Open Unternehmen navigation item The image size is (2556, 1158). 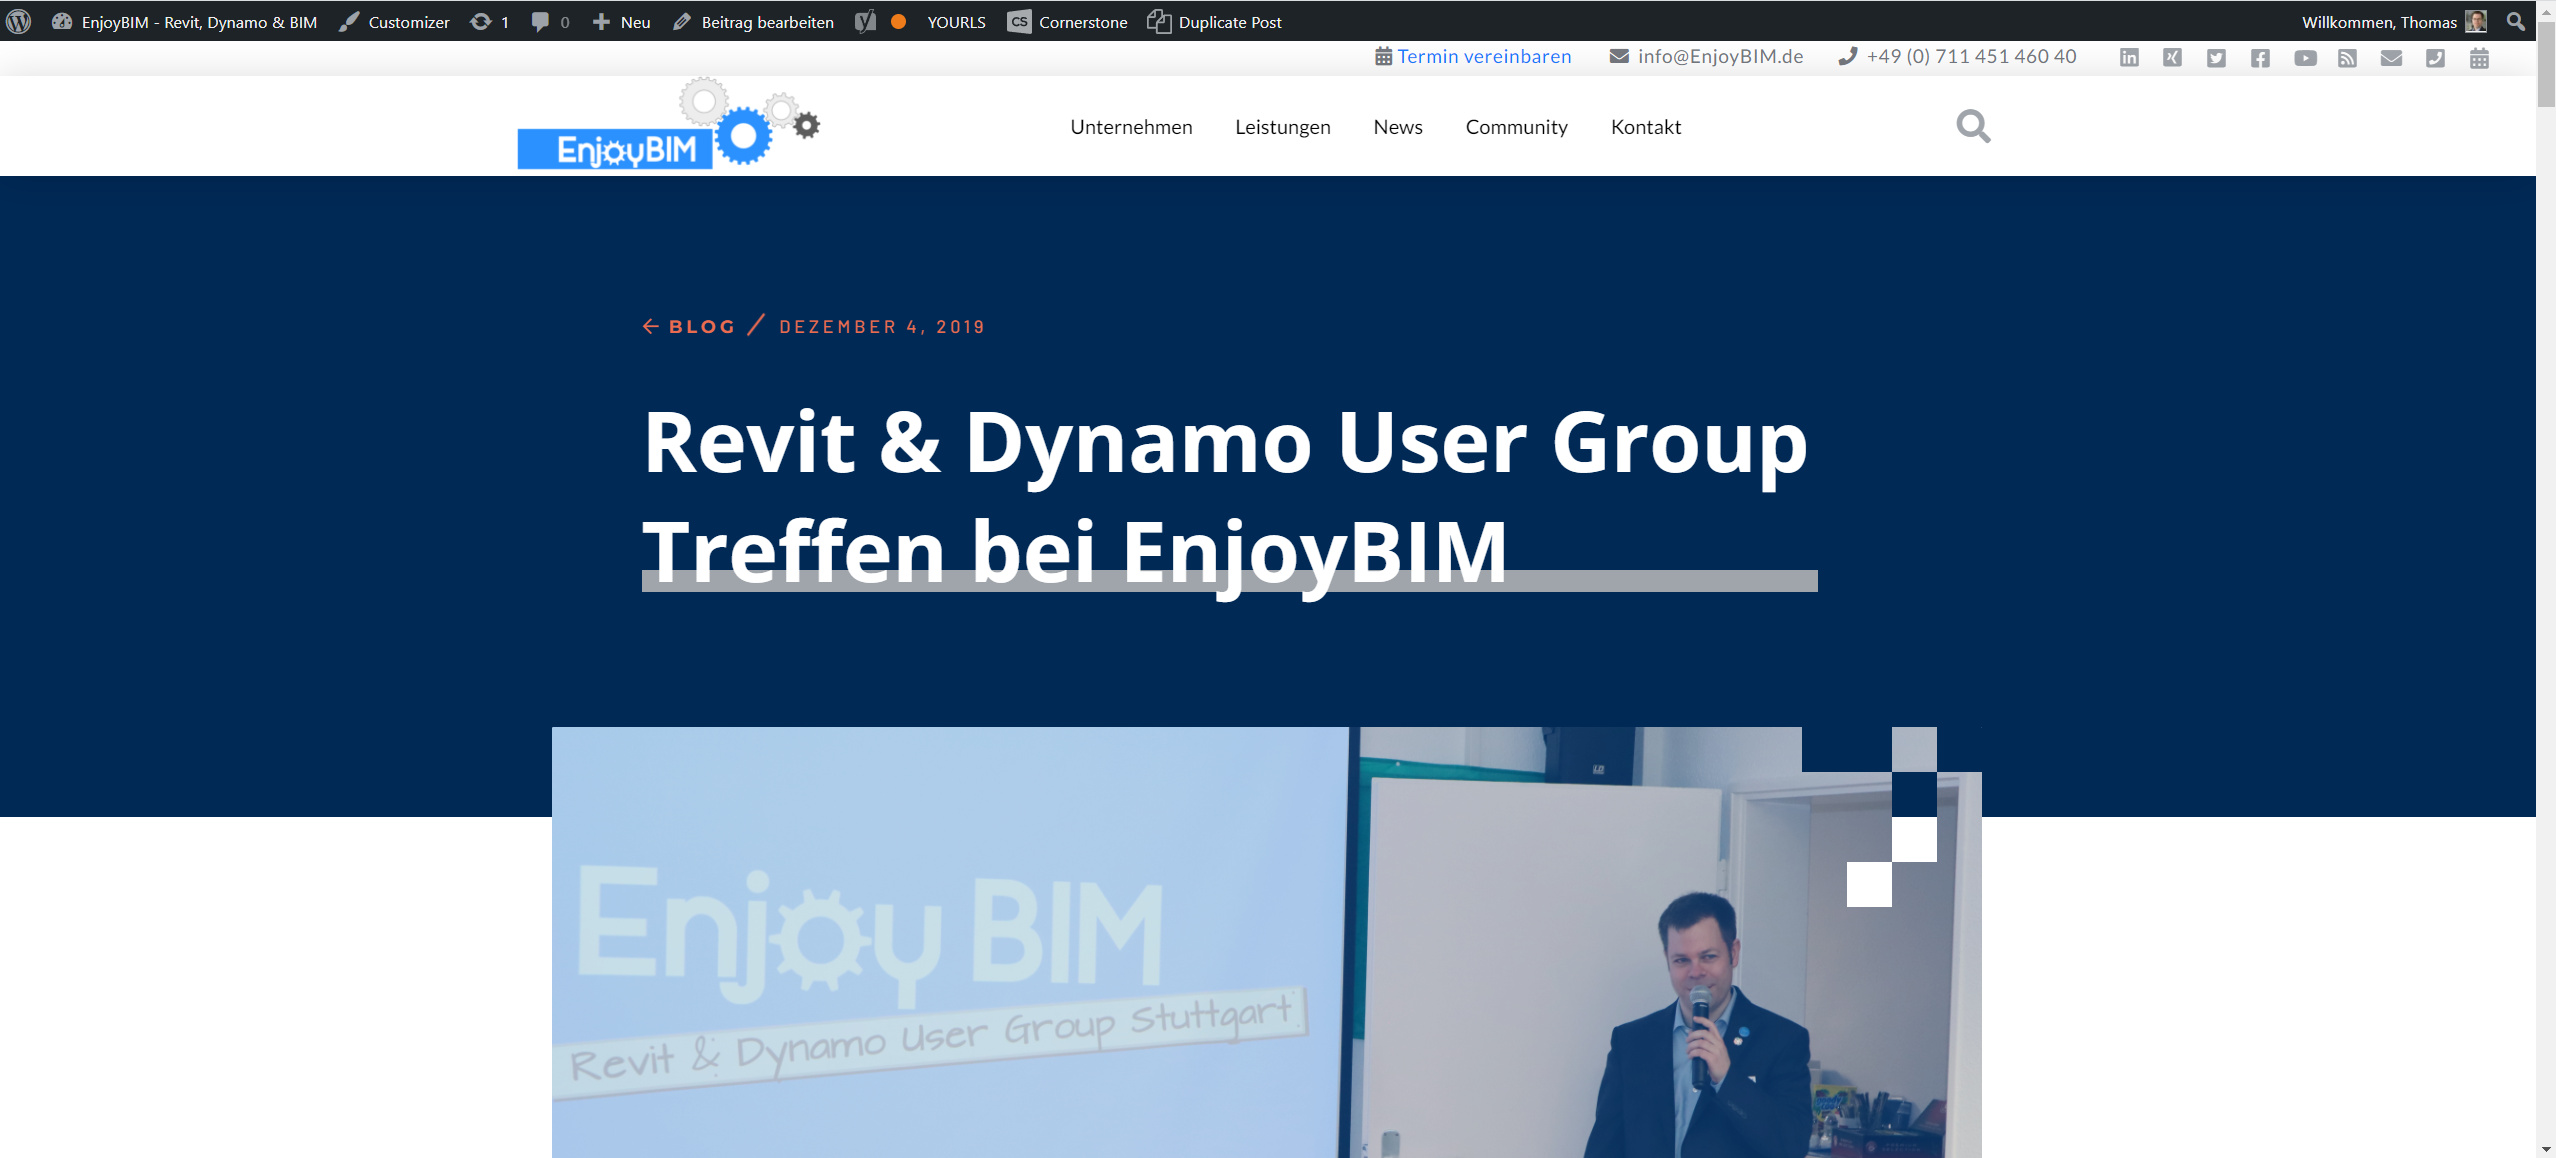1131,127
